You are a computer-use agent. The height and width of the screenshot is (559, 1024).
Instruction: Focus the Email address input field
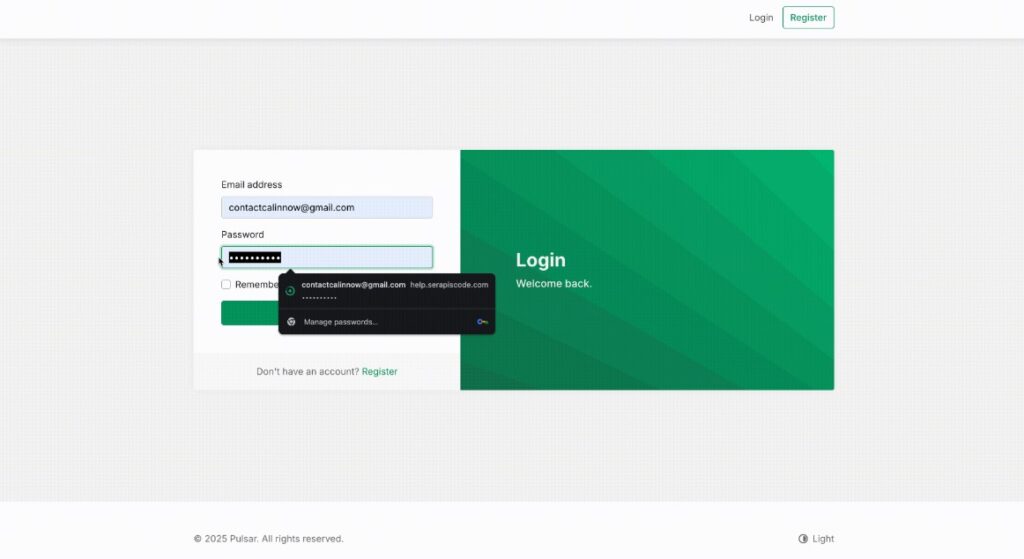tap(327, 208)
